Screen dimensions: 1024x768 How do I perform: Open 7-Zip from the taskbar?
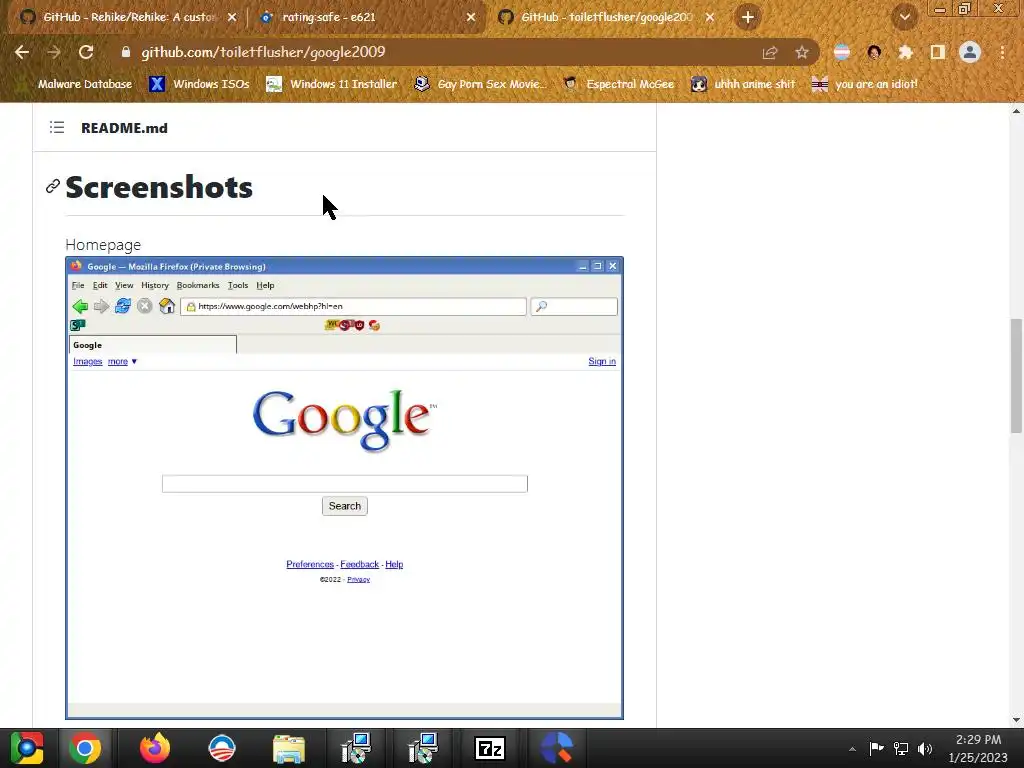click(x=490, y=748)
